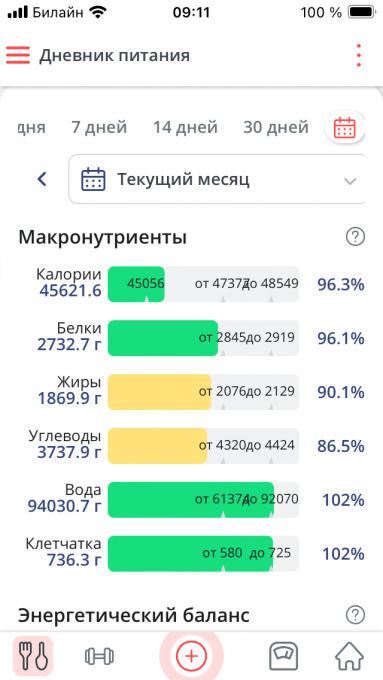Tap the red plus add button
The width and height of the screenshot is (383, 680).
191,656
